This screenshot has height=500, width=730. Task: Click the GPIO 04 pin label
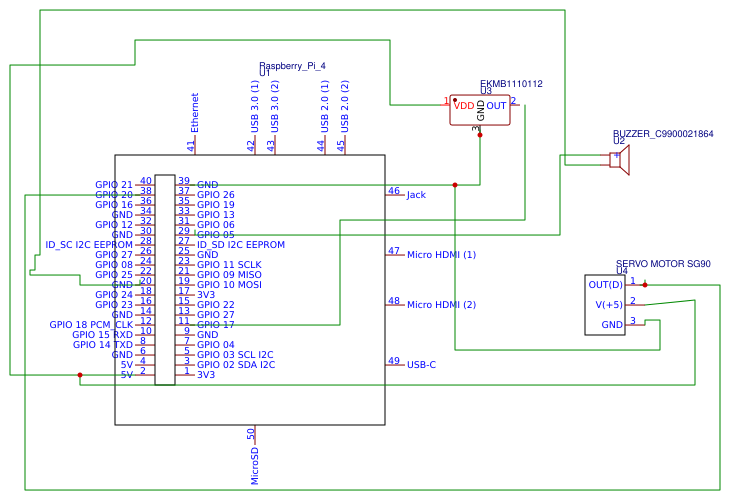coord(216,345)
